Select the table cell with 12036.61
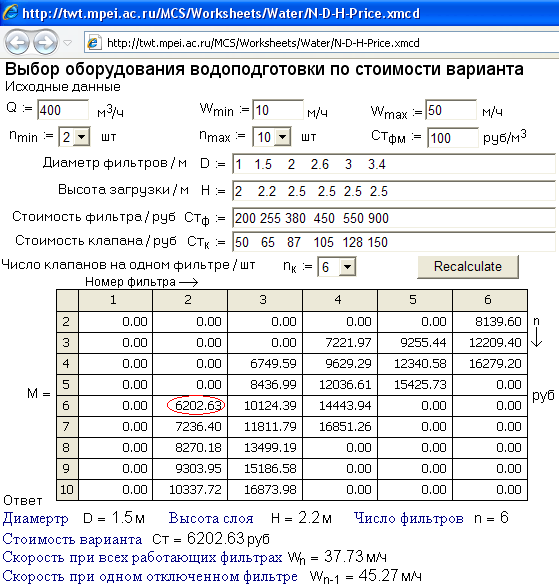Viewport: 559px width, 586px height. click(x=340, y=385)
